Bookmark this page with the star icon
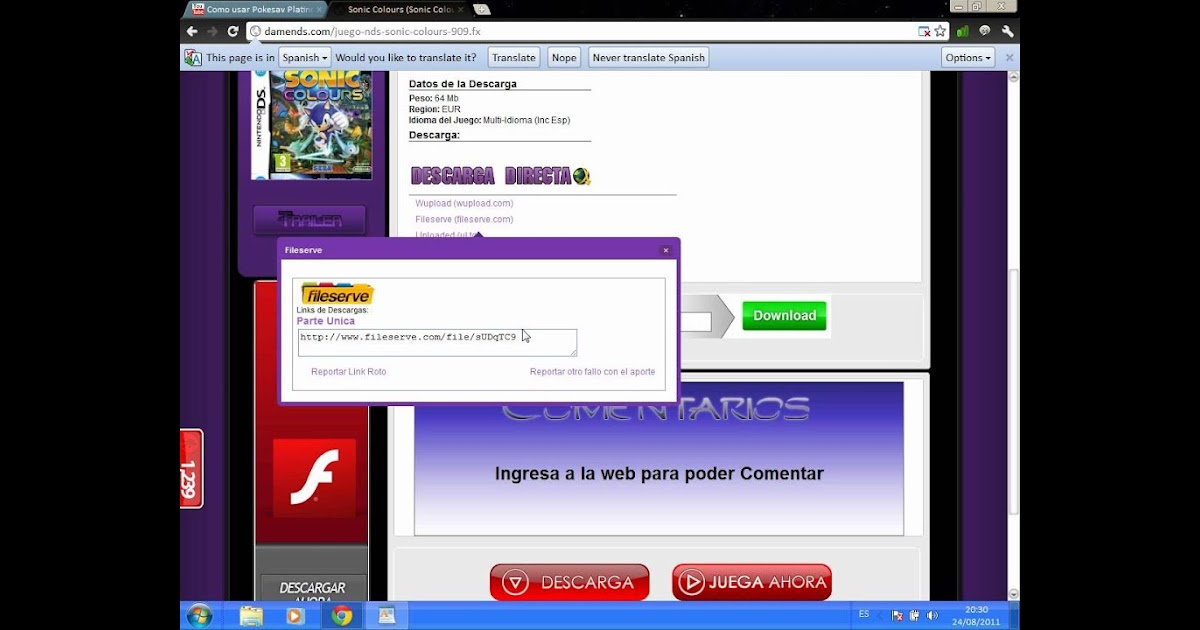Viewport: 1200px width, 630px height. pos(940,31)
